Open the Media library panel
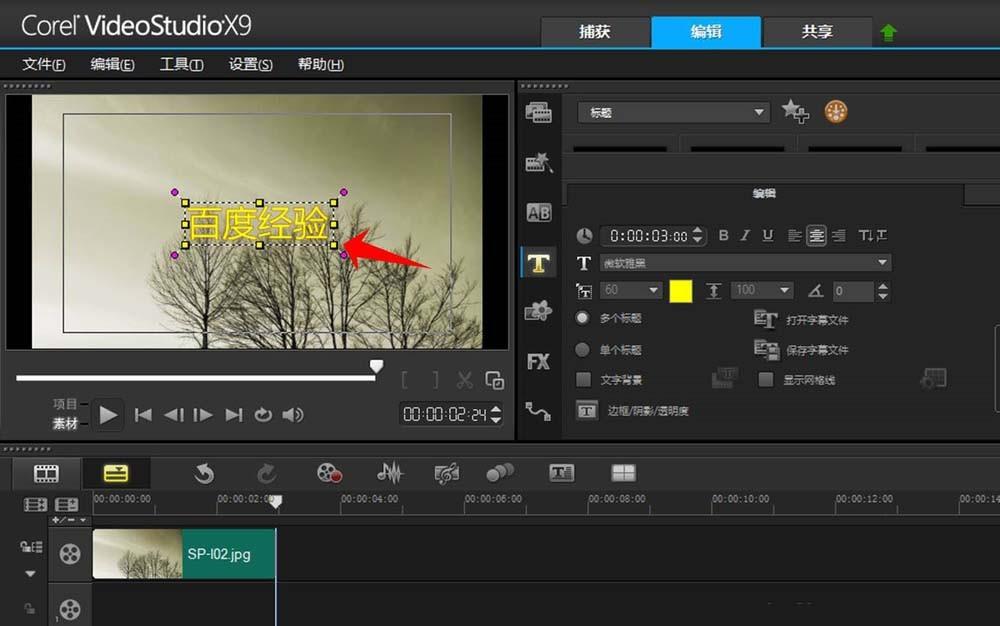 539,112
